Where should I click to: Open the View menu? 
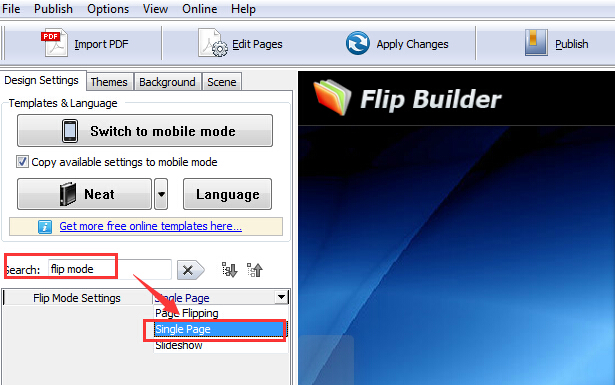[155, 9]
